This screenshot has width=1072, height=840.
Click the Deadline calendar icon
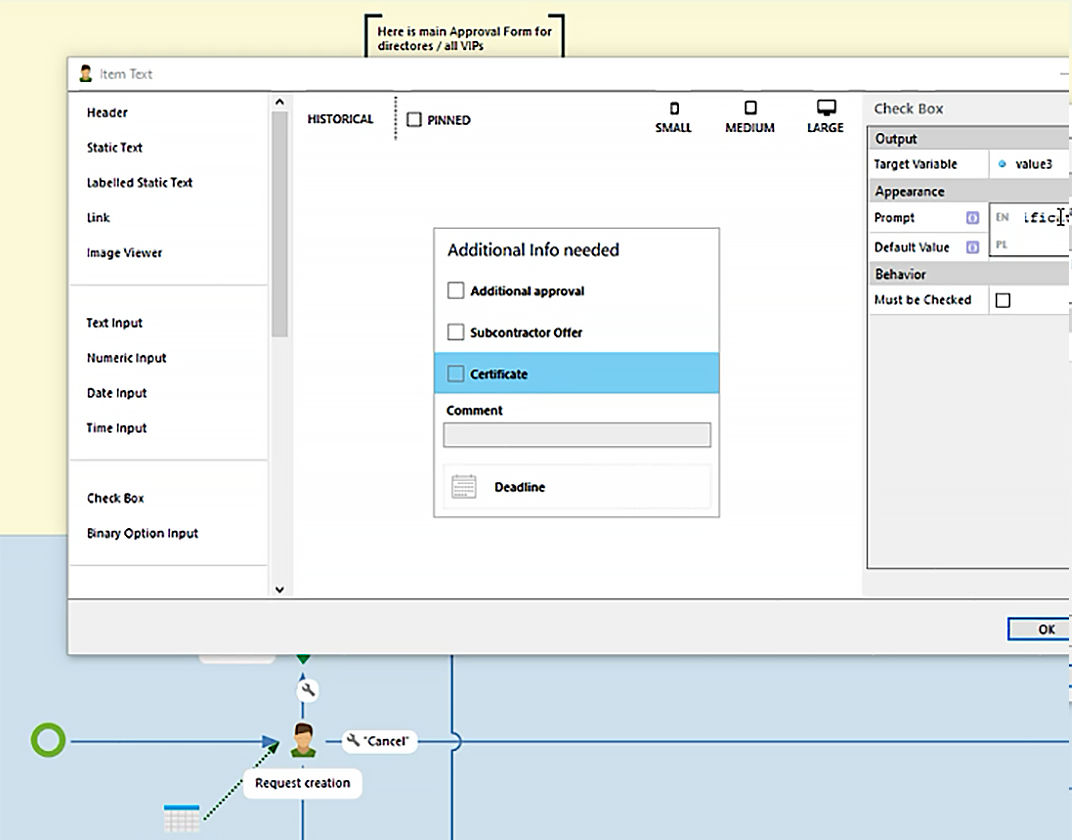464,487
